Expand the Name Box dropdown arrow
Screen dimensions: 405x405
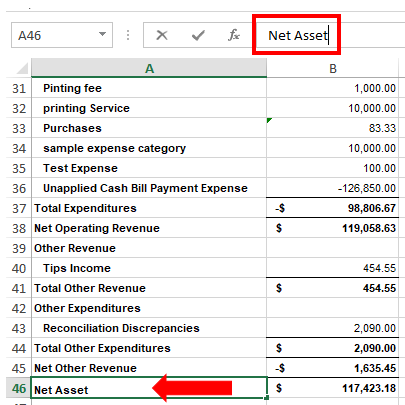point(103,34)
